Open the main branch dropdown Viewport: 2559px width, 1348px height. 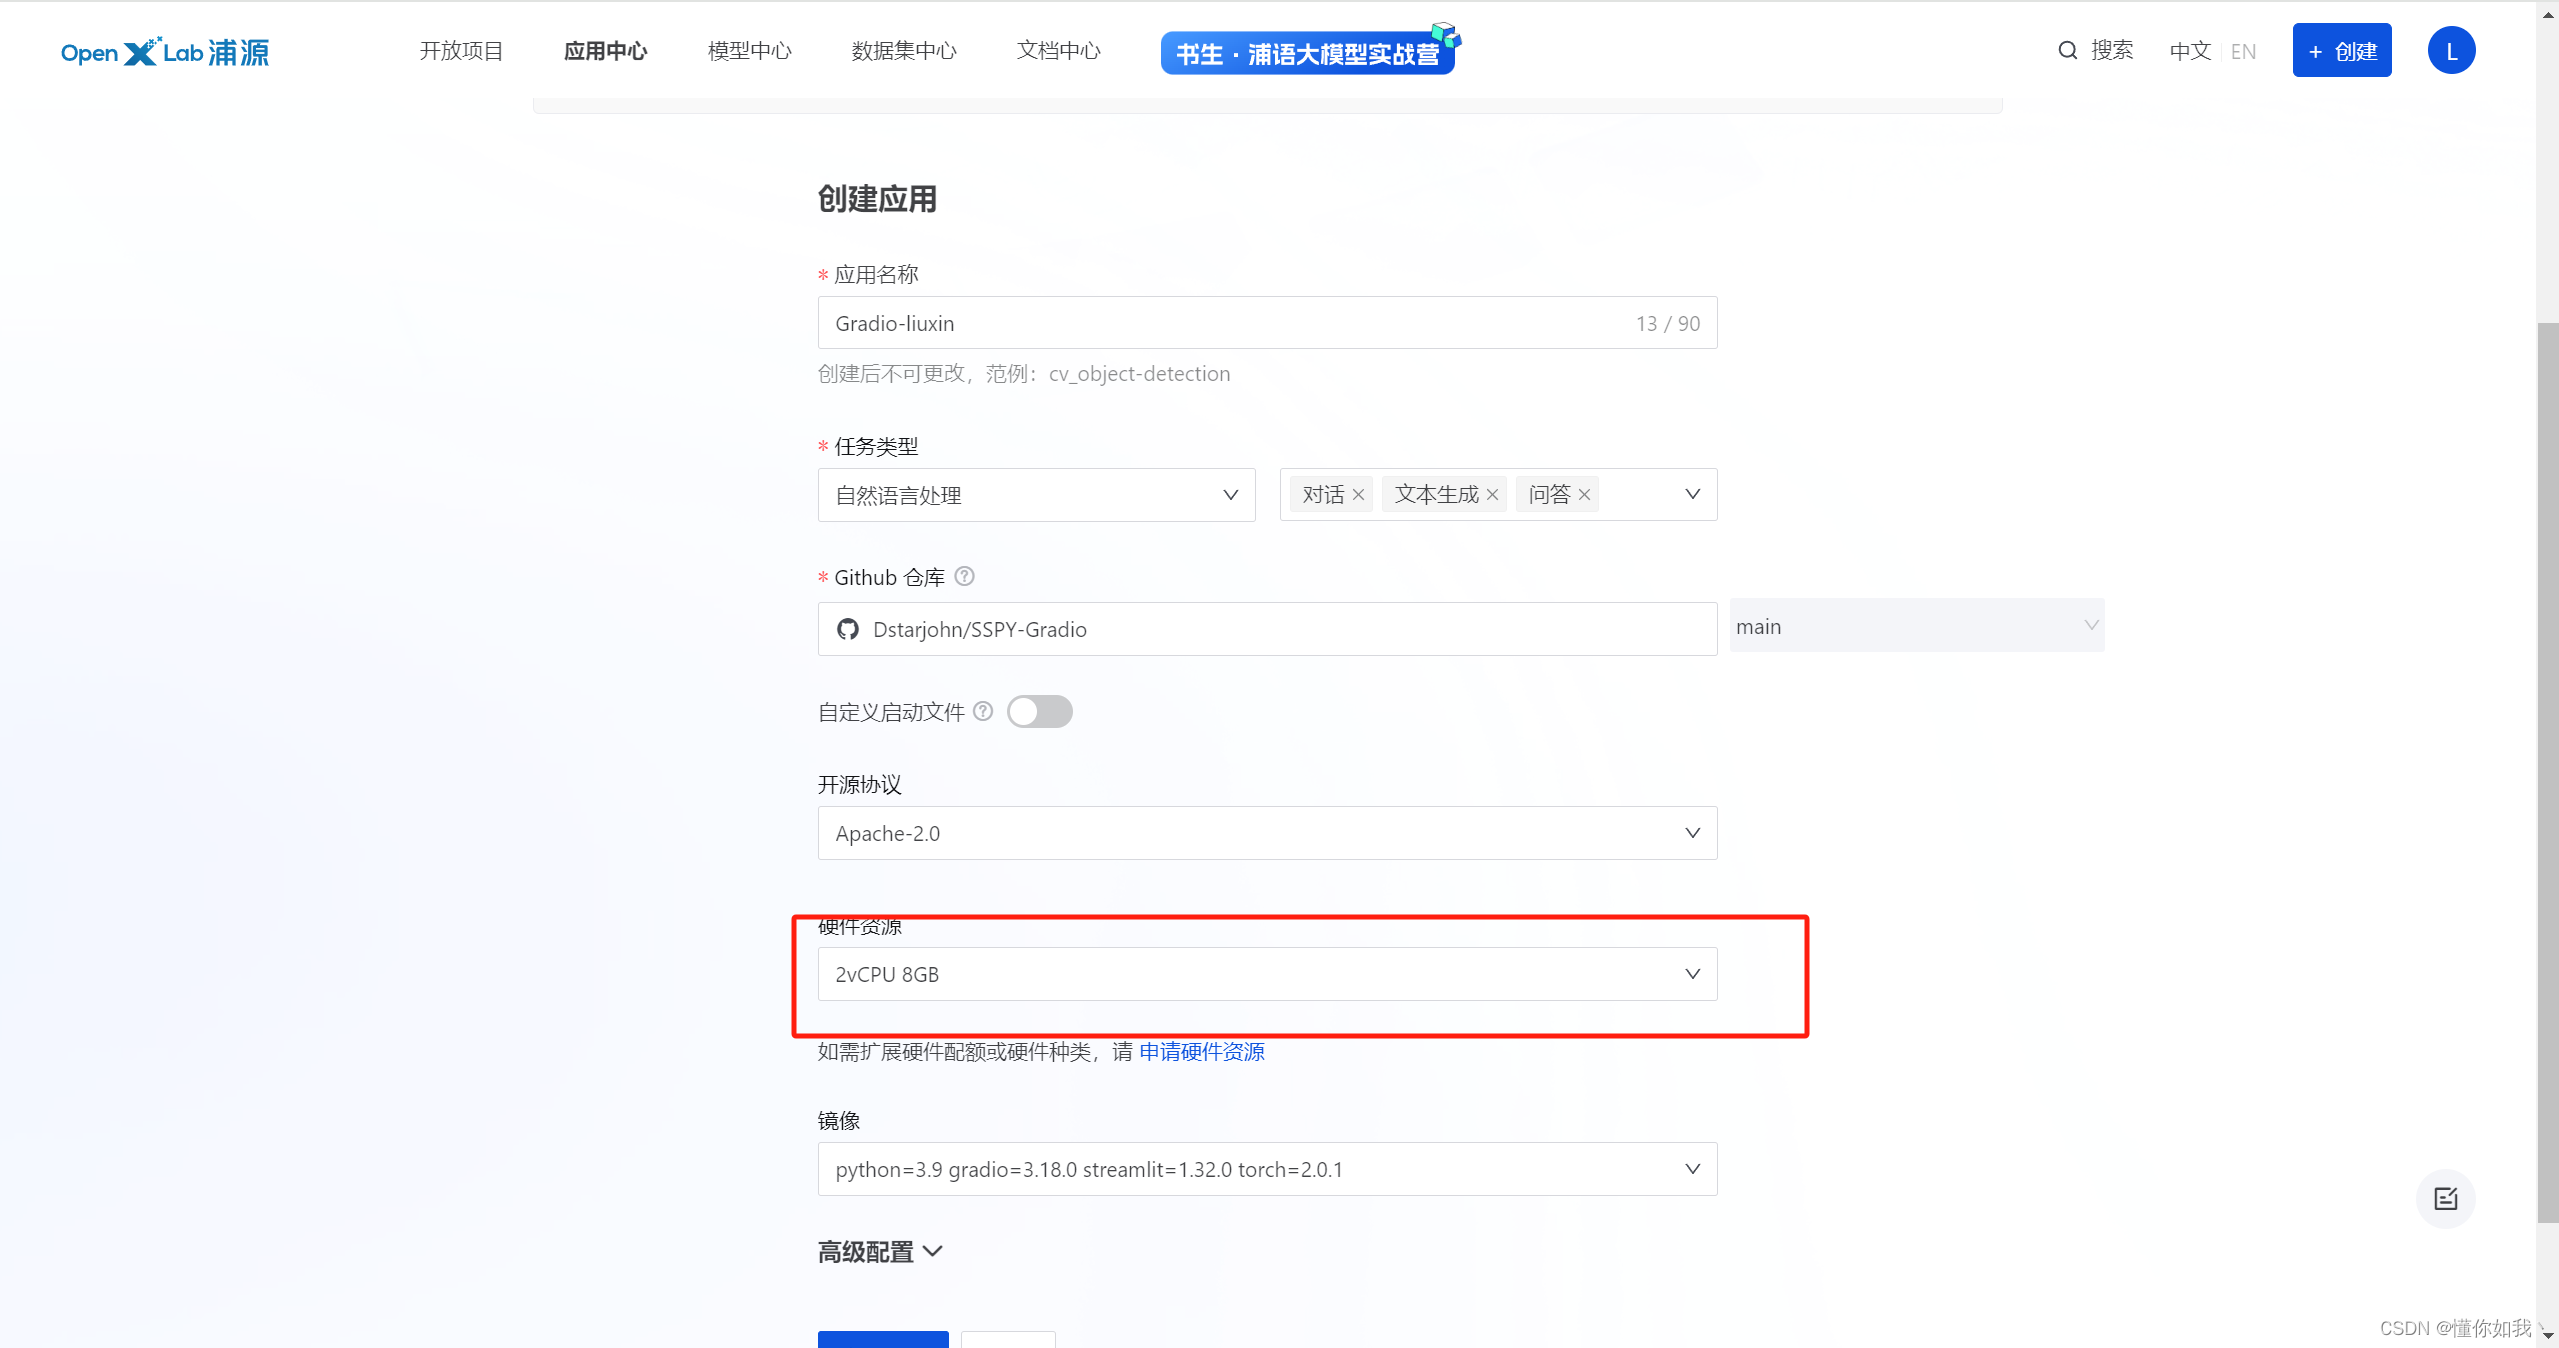coord(1917,626)
